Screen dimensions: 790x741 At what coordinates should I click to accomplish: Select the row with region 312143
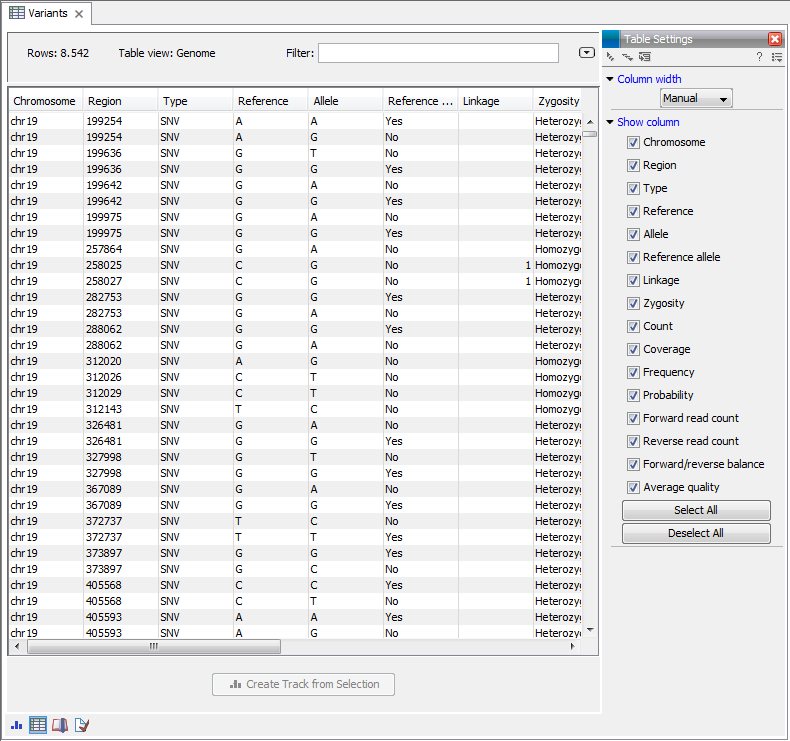[295, 410]
